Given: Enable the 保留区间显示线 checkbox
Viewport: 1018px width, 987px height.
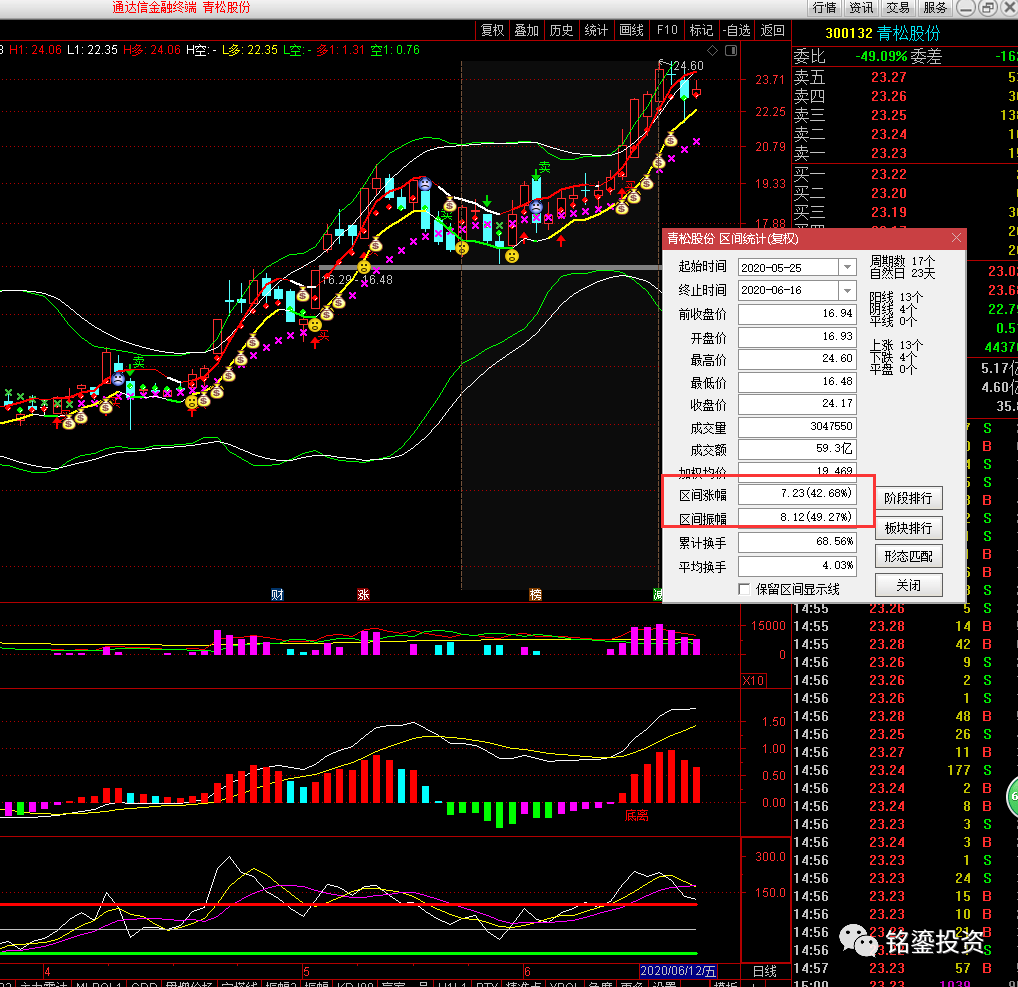Looking at the screenshot, I should pyautogui.click(x=745, y=589).
